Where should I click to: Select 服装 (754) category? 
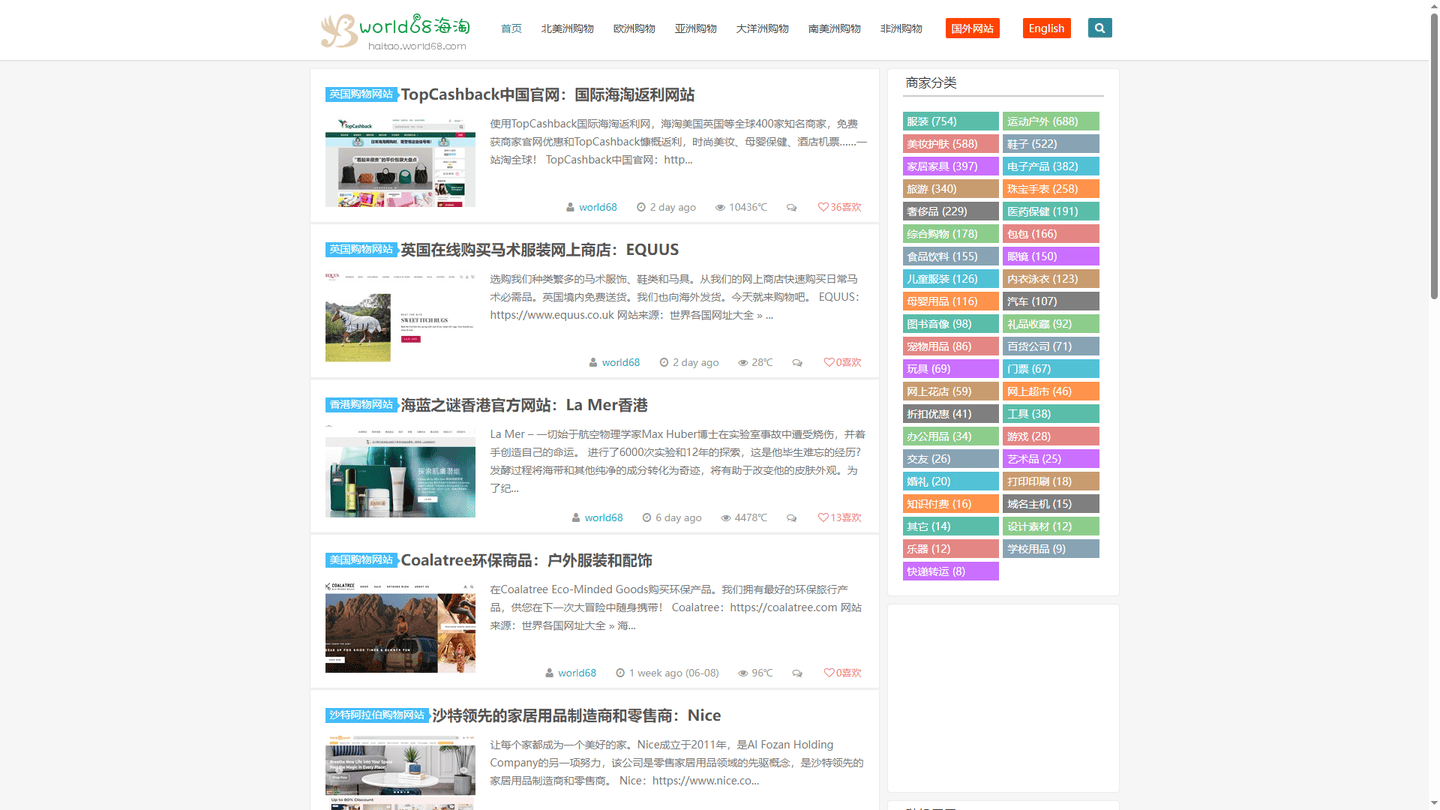(951, 121)
